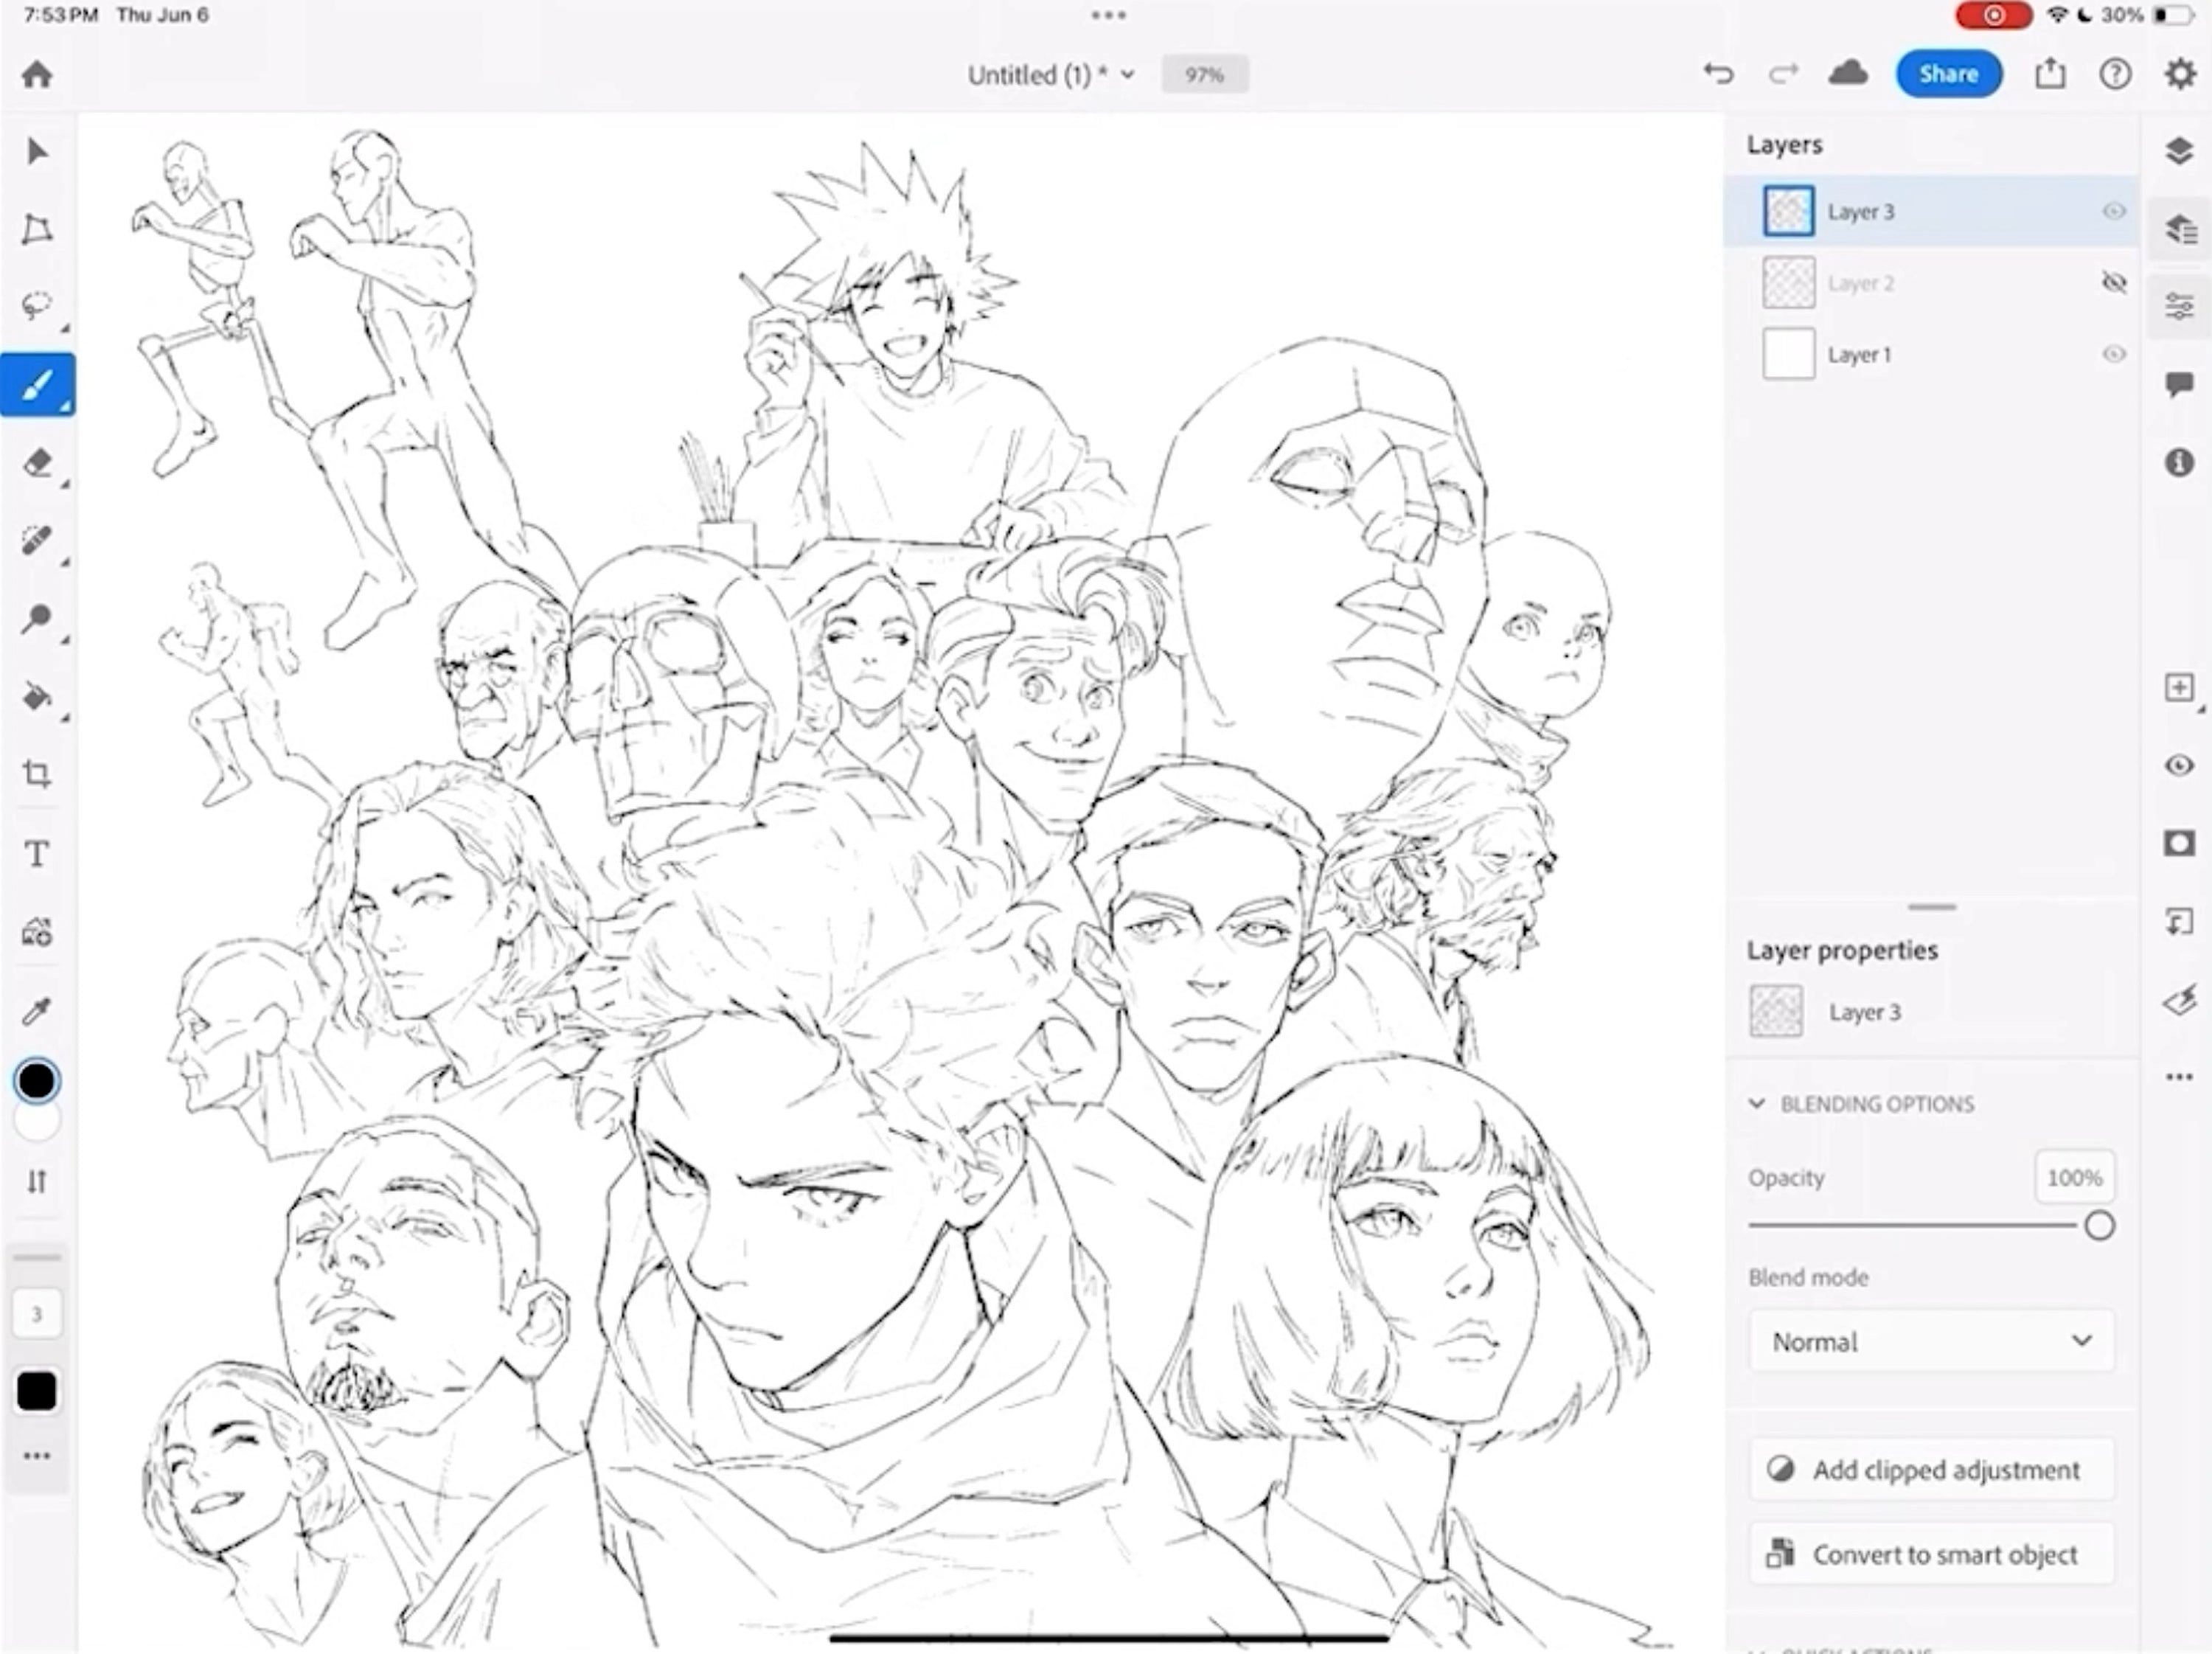
Task: Hide Layer 3 with its eye toggle
Action: tap(2113, 211)
